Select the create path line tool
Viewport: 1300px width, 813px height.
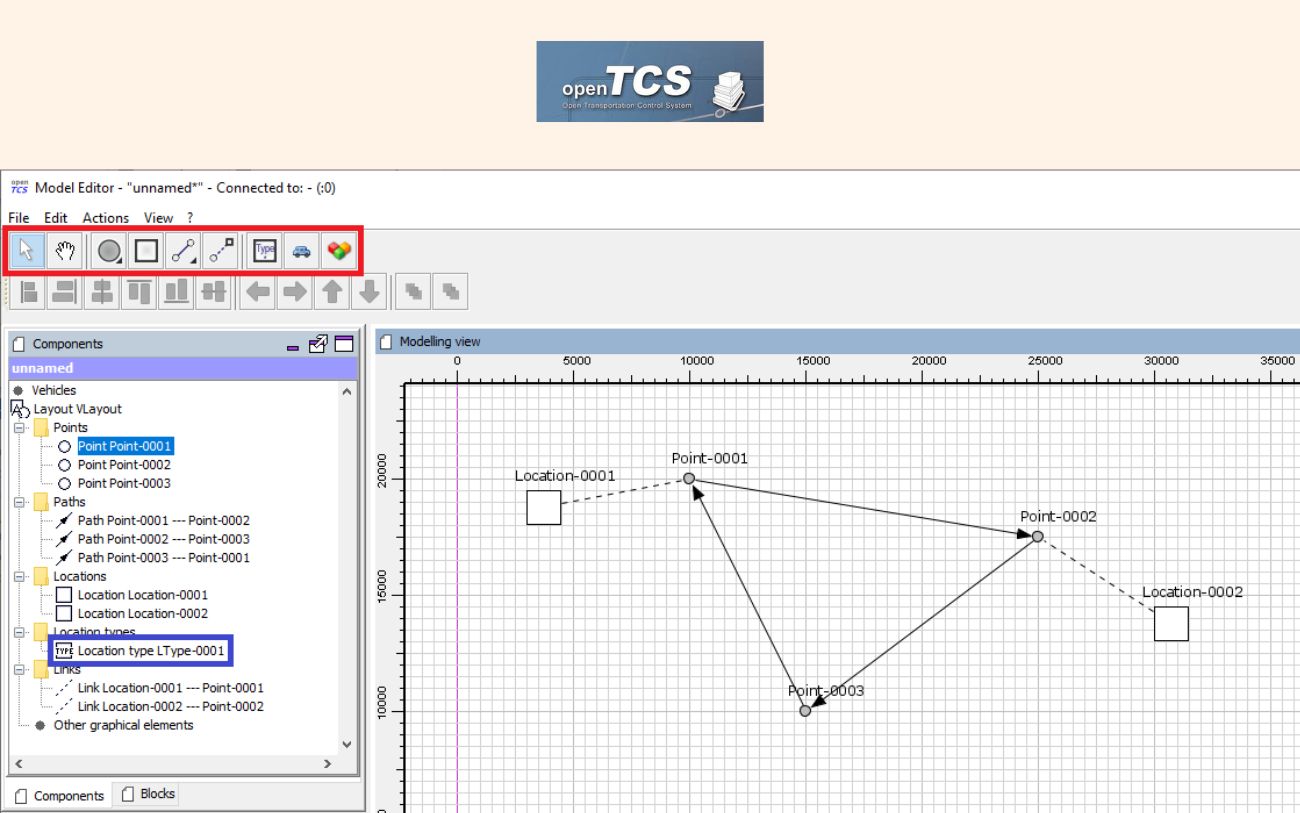coord(183,251)
